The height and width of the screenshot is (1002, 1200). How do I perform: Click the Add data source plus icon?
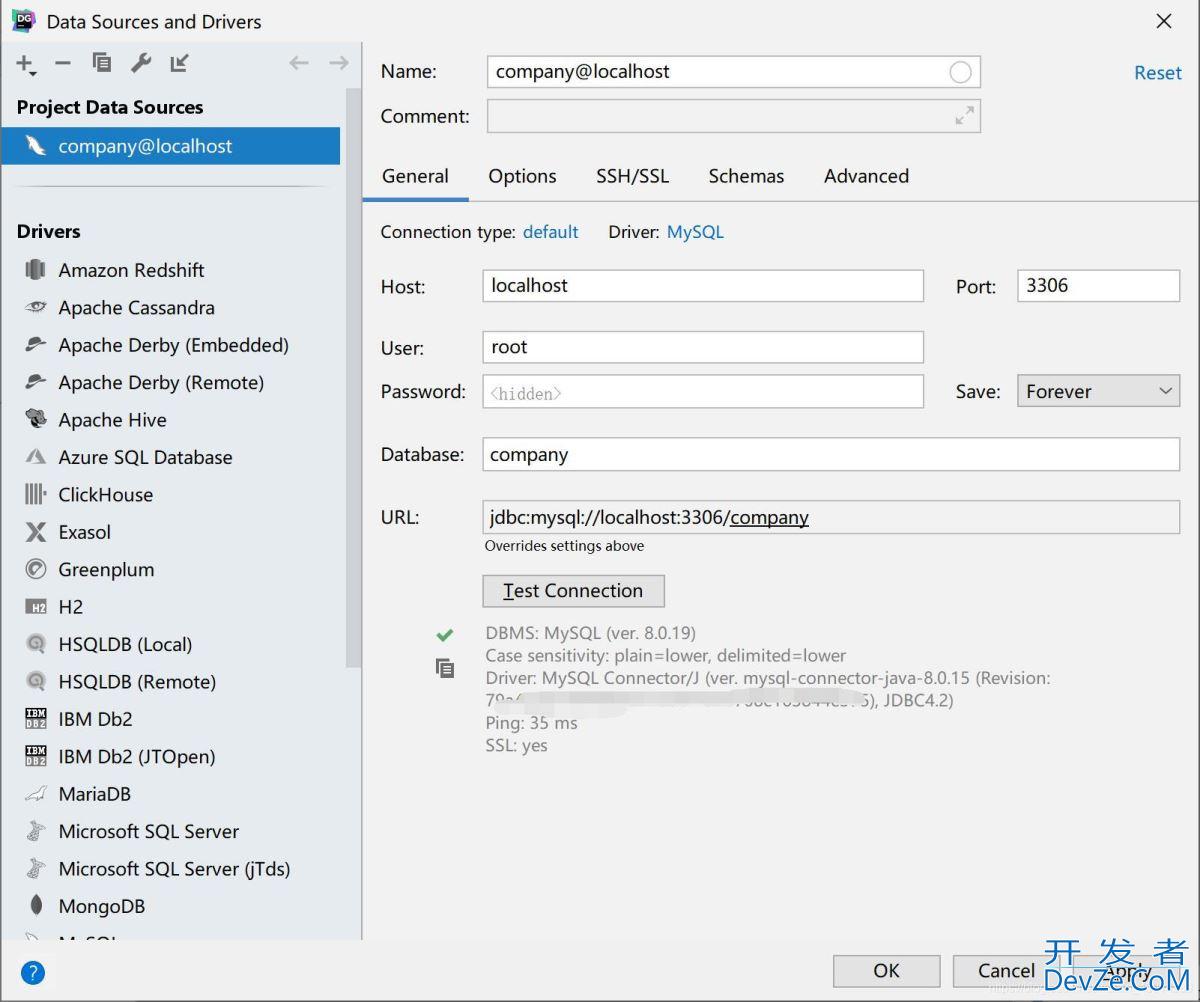click(25, 64)
